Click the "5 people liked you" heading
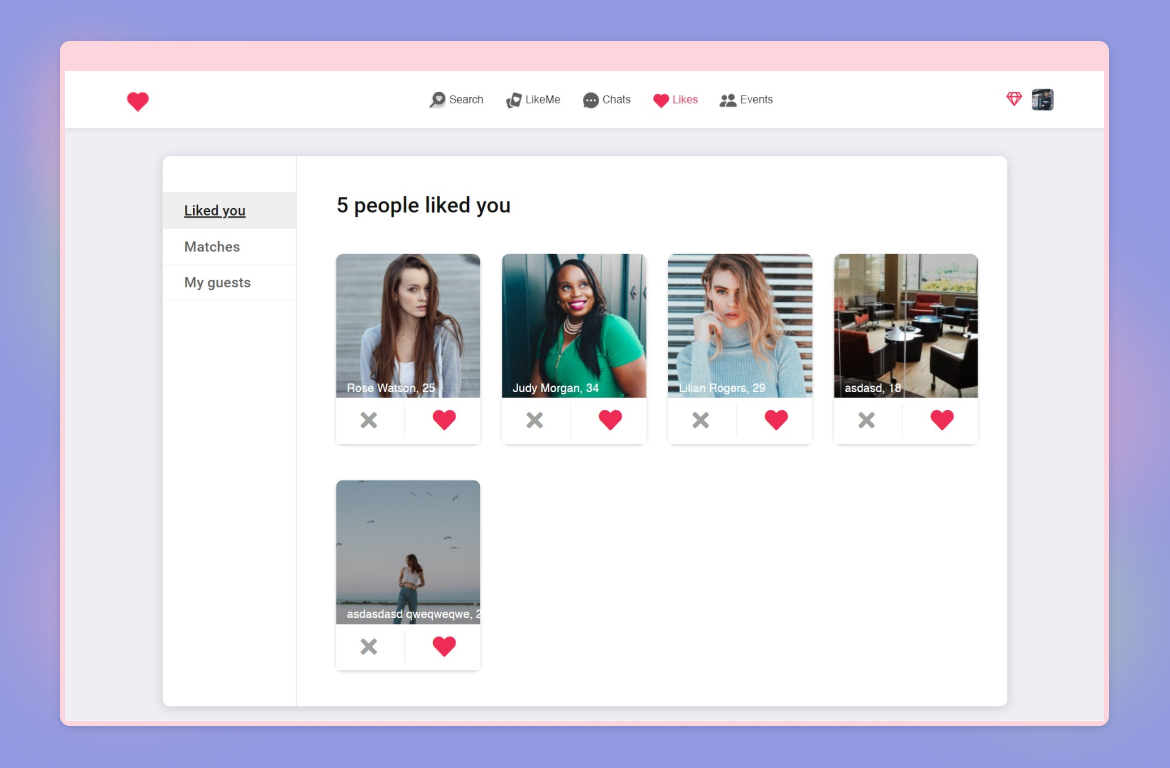Viewport: 1170px width, 768px height. point(424,205)
